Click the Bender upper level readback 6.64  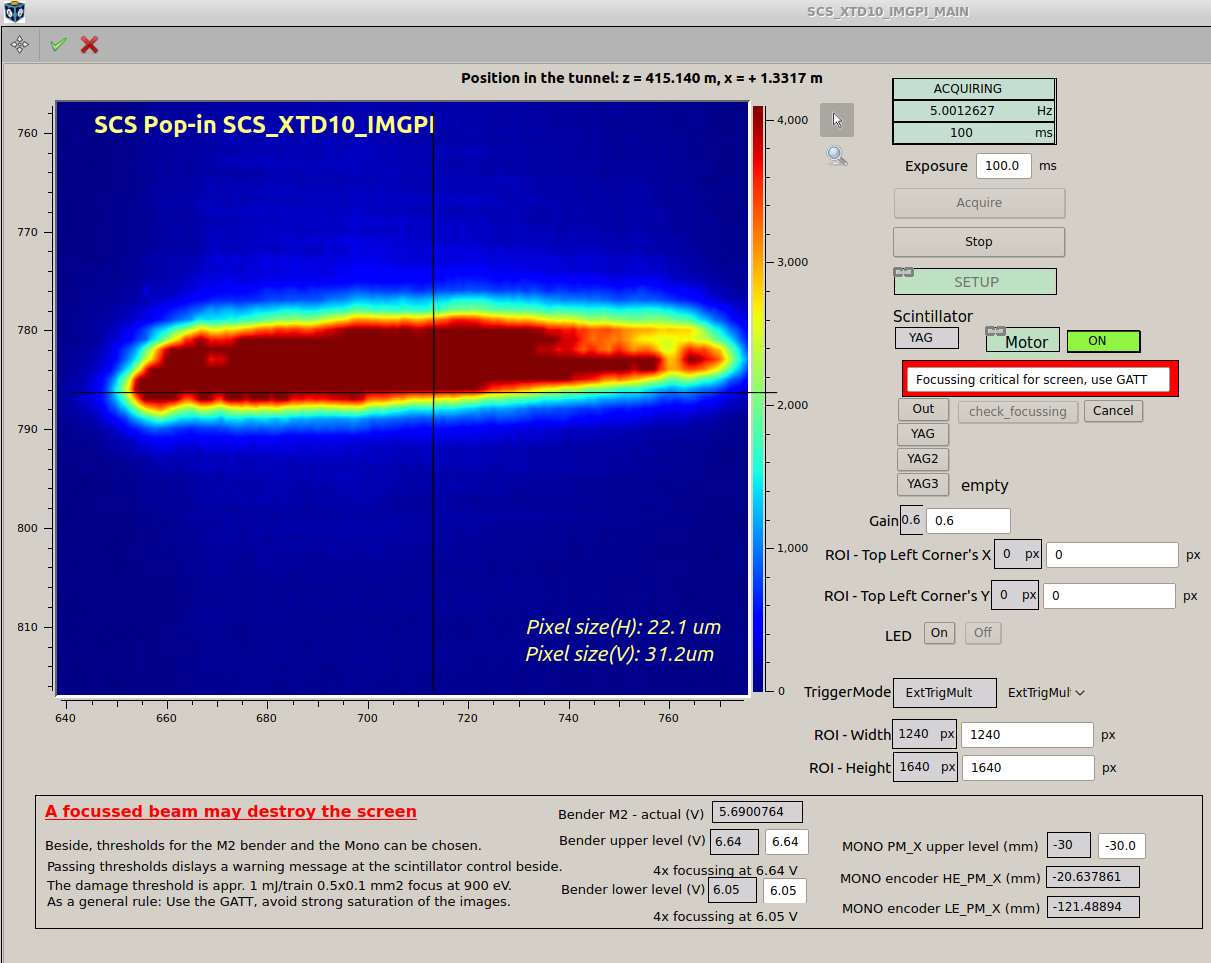pyautogui.click(x=736, y=842)
